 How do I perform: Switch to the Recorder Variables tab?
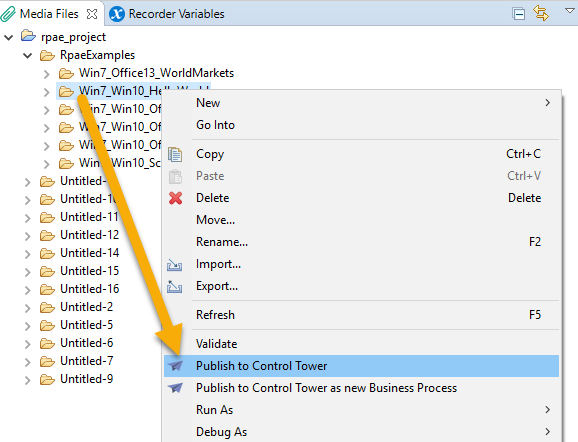167,14
